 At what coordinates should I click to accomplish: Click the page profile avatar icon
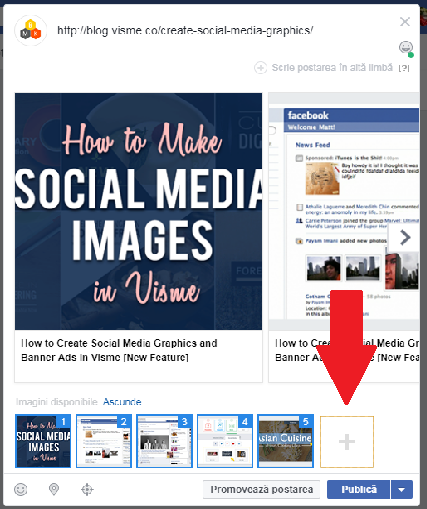(31, 30)
